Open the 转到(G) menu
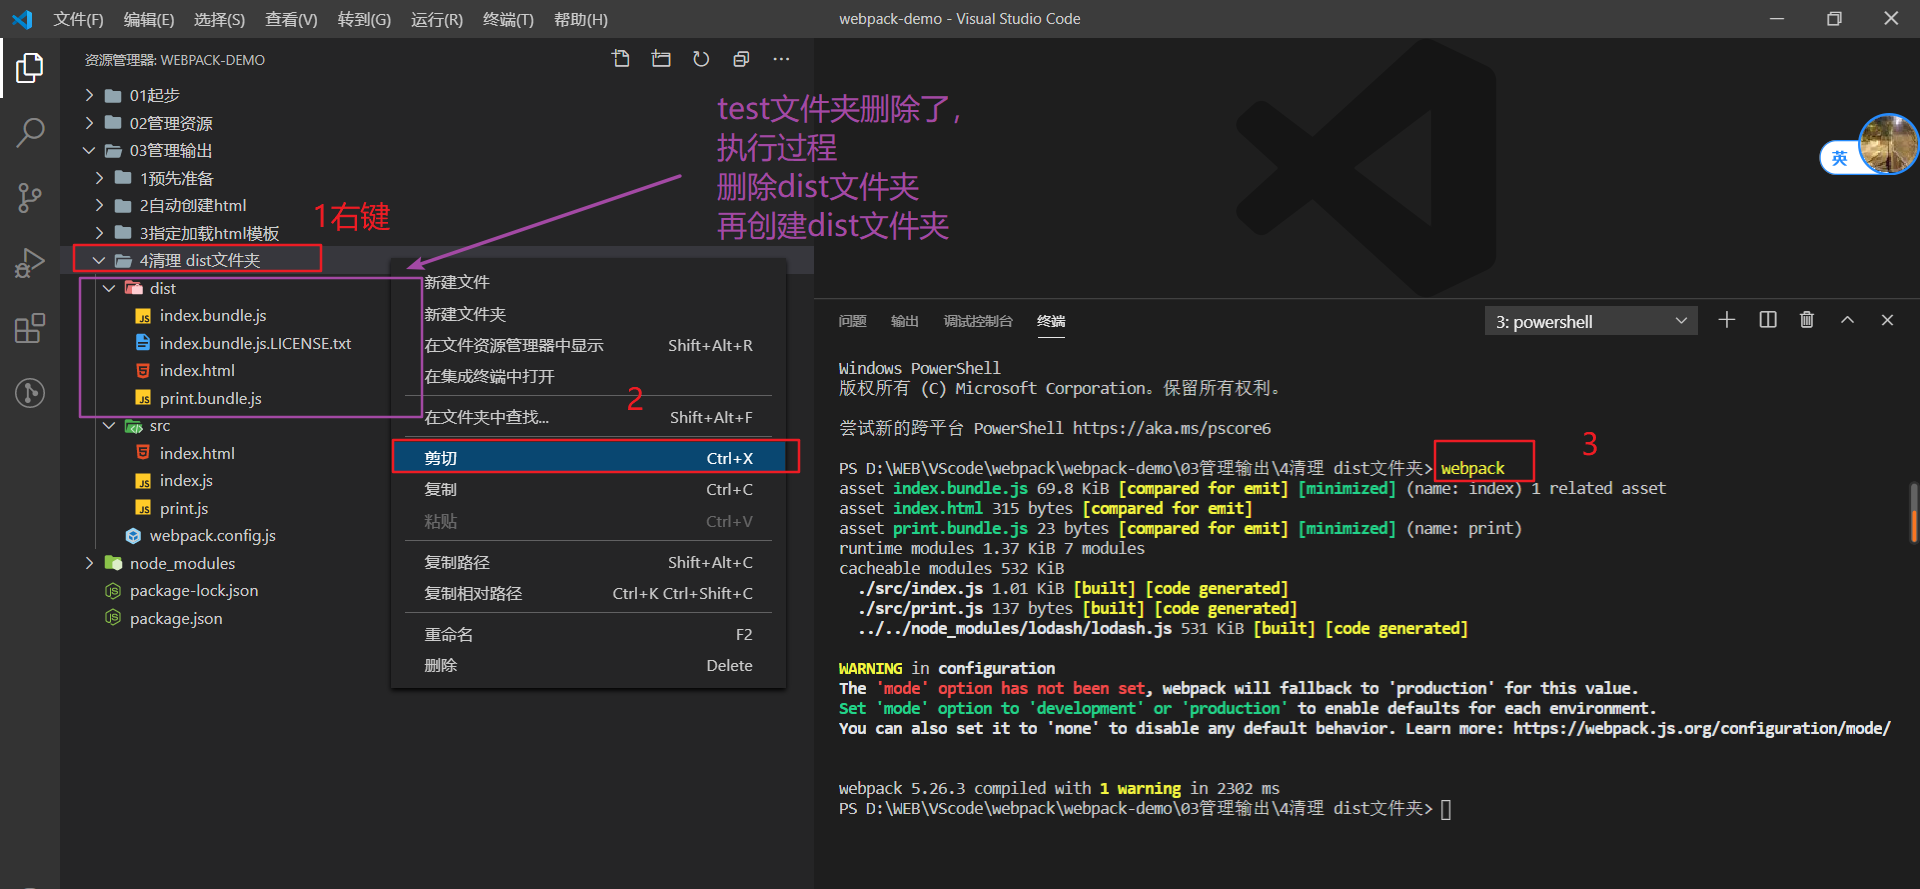The height and width of the screenshot is (889, 1920). pos(364,19)
